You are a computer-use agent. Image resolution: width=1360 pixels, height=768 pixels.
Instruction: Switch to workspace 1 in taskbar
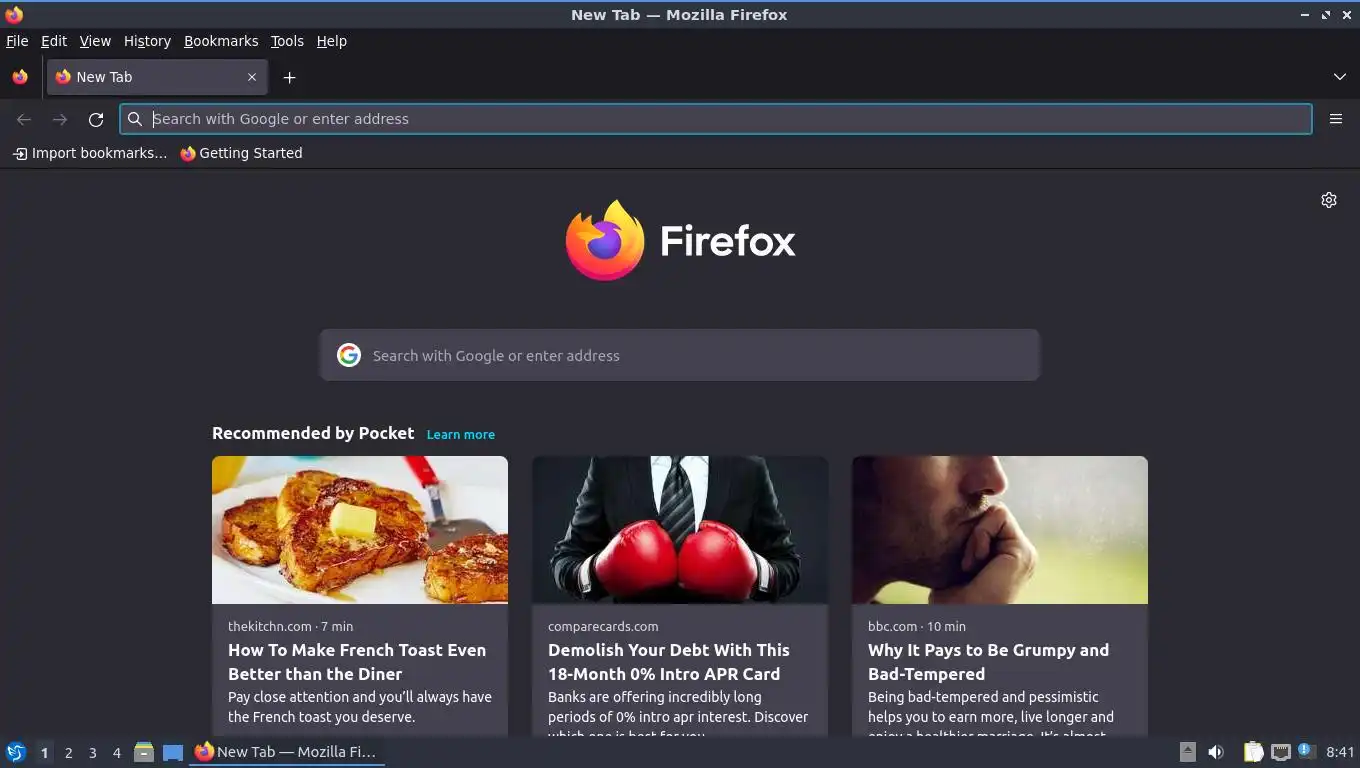(44, 753)
